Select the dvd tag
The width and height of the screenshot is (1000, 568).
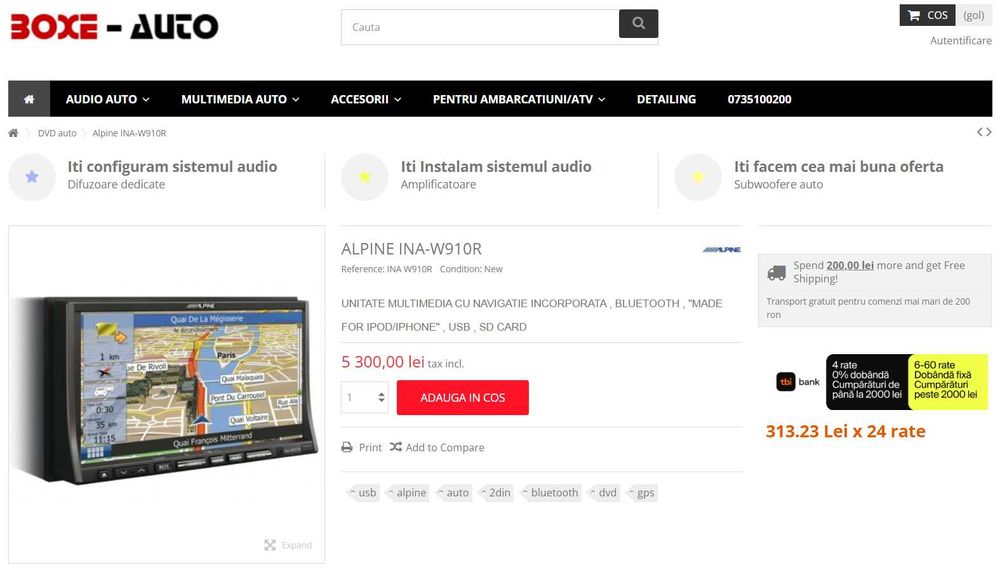604,492
